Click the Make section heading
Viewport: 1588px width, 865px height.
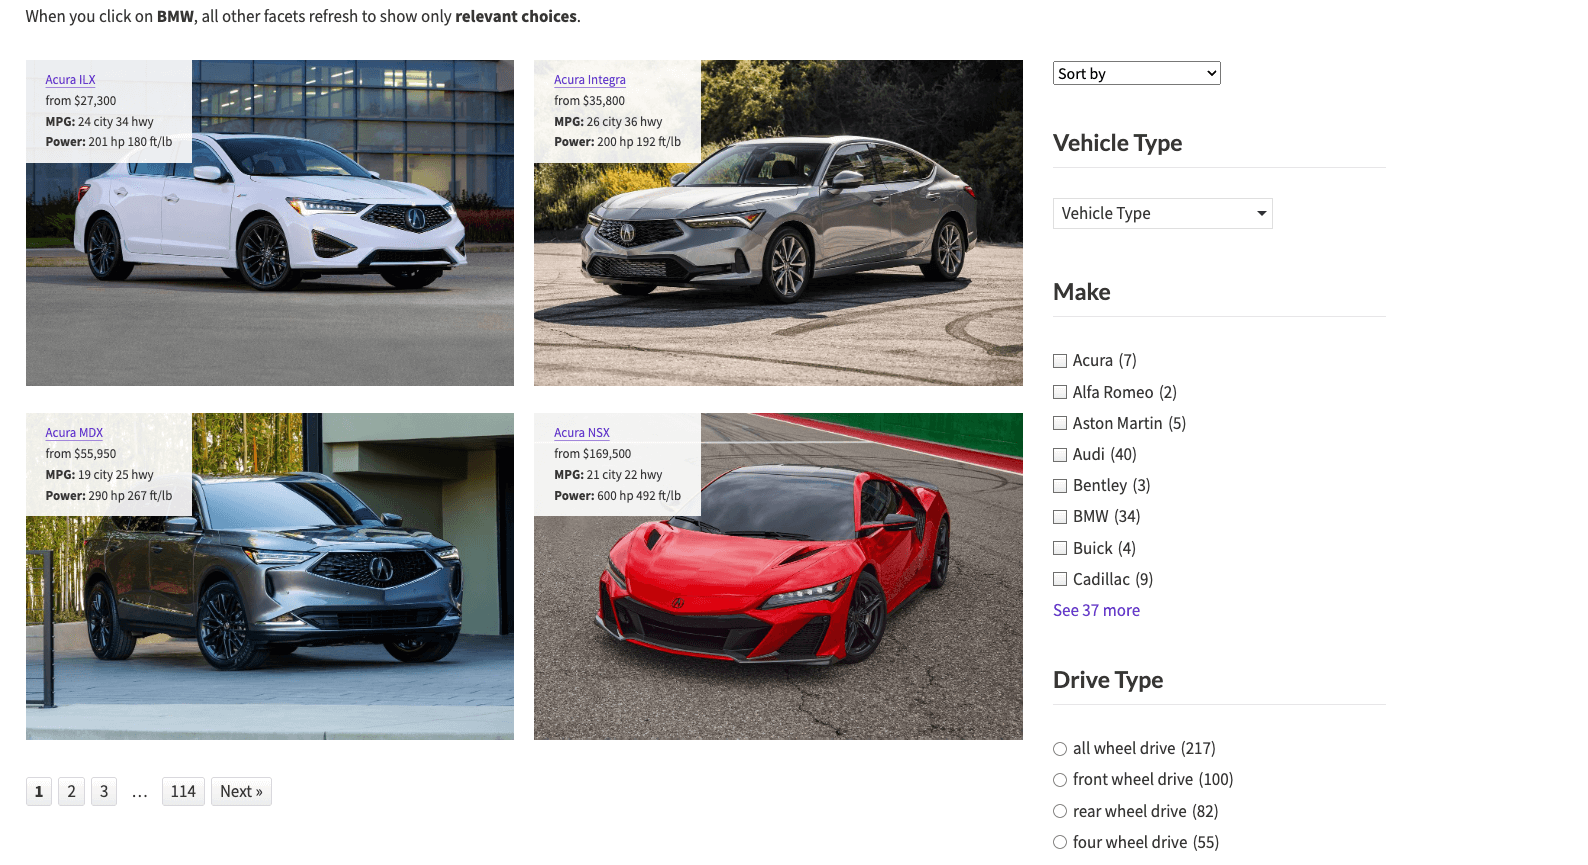point(1082,292)
